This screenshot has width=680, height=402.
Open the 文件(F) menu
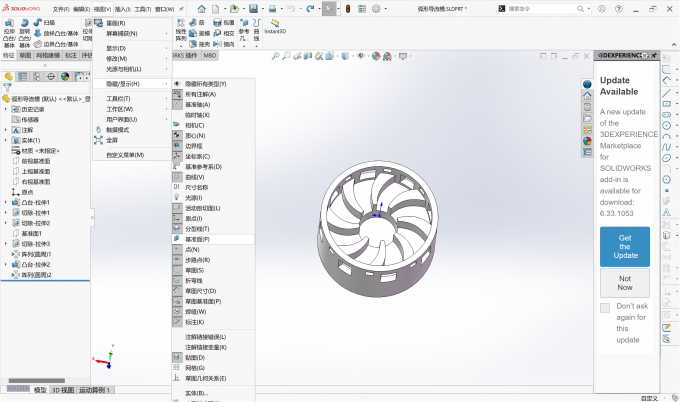(x=61, y=9)
